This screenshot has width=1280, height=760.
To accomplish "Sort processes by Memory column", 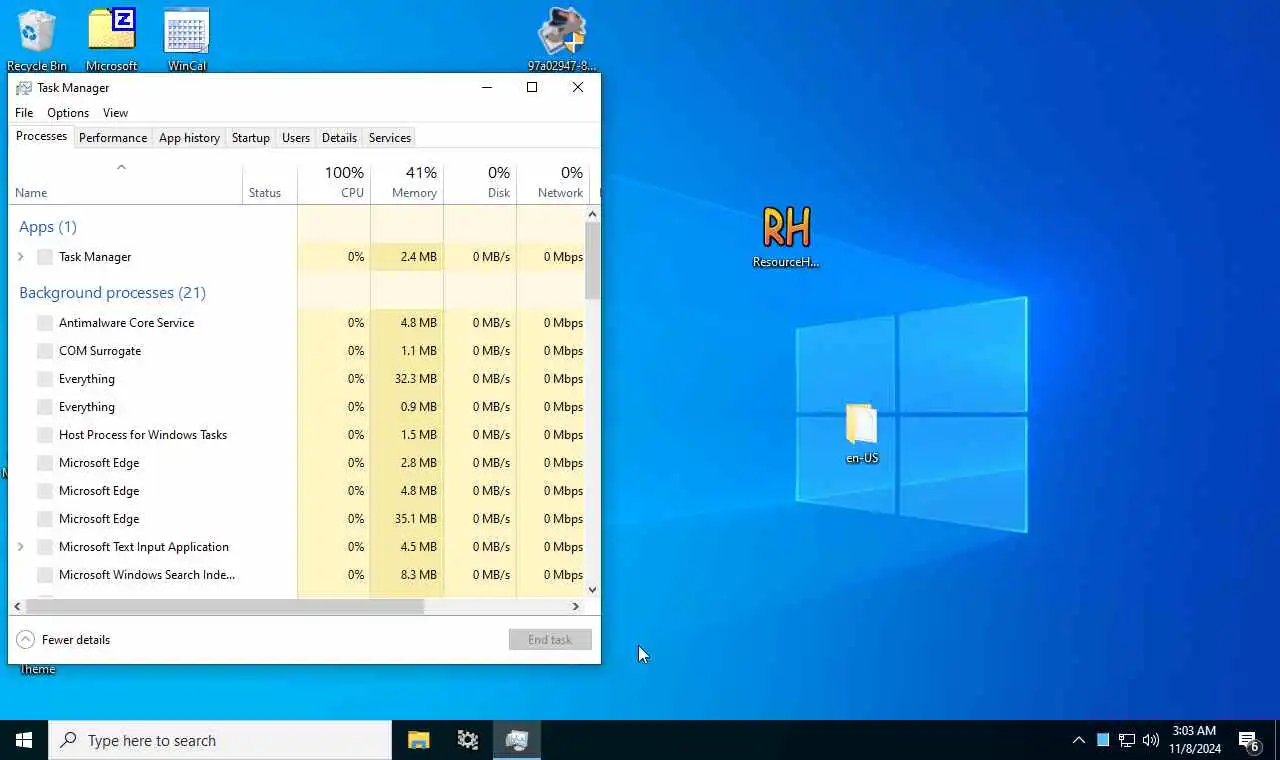I will click(x=407, y=183).
